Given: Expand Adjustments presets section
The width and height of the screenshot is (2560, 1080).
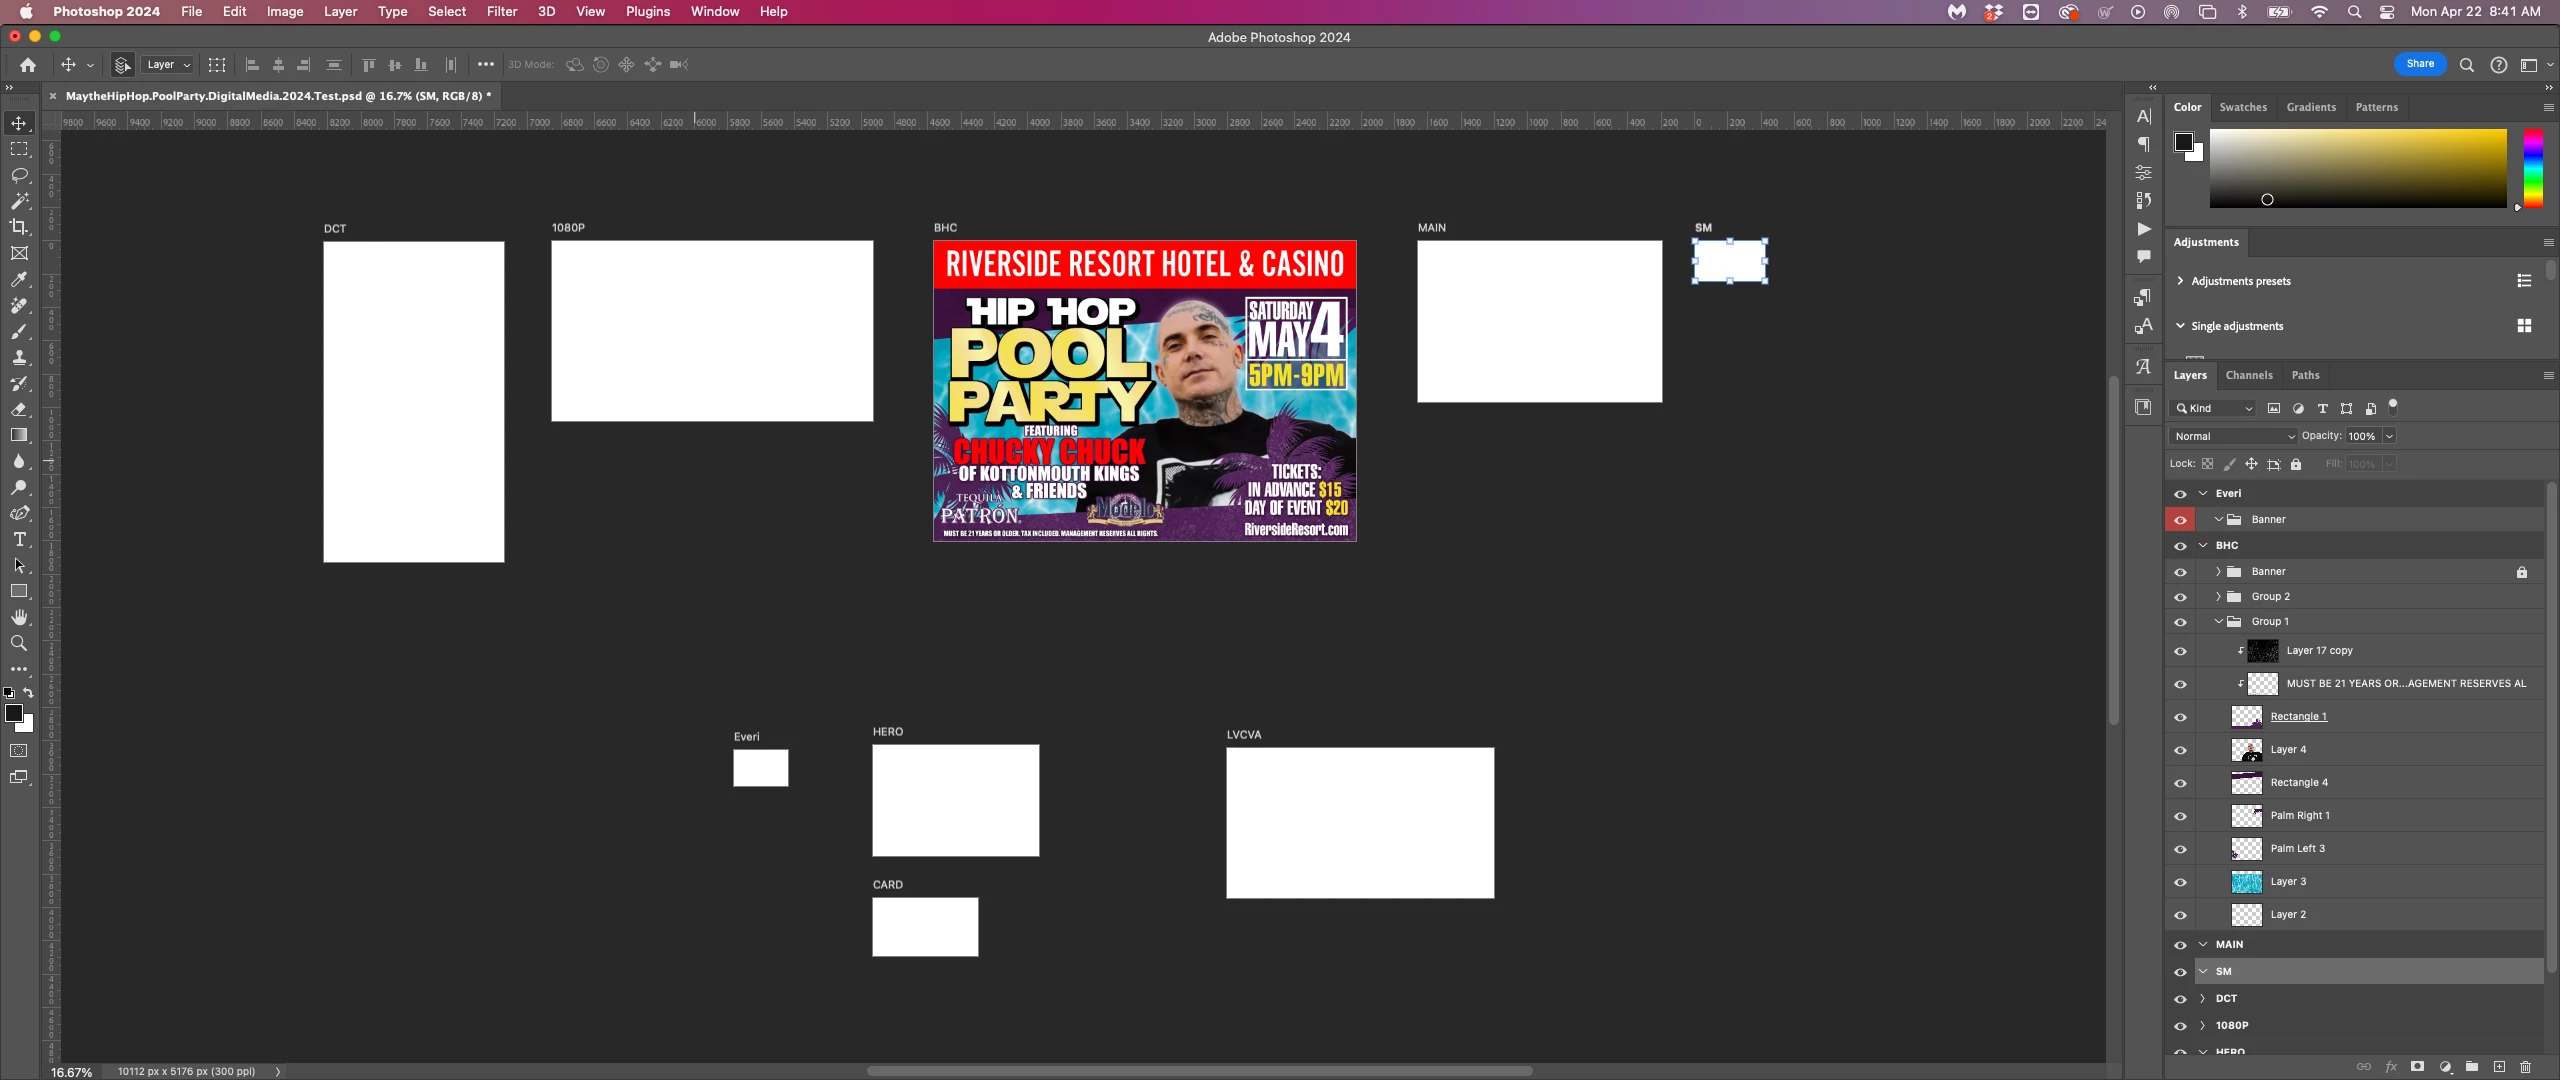Looking at the screenshot, I should click(x=2180, y=281).
